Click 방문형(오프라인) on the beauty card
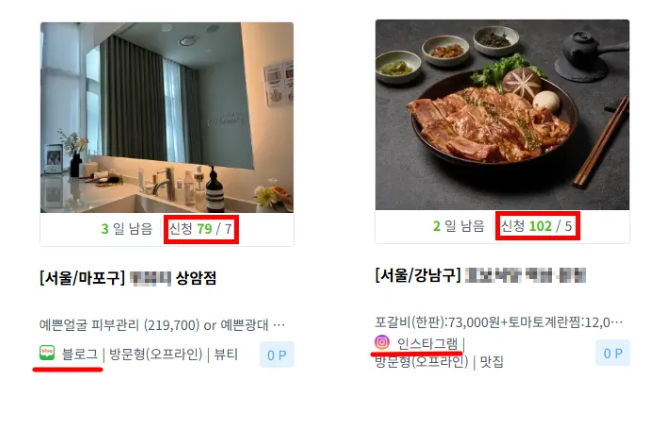659x421 pixels. click(156, 354)
